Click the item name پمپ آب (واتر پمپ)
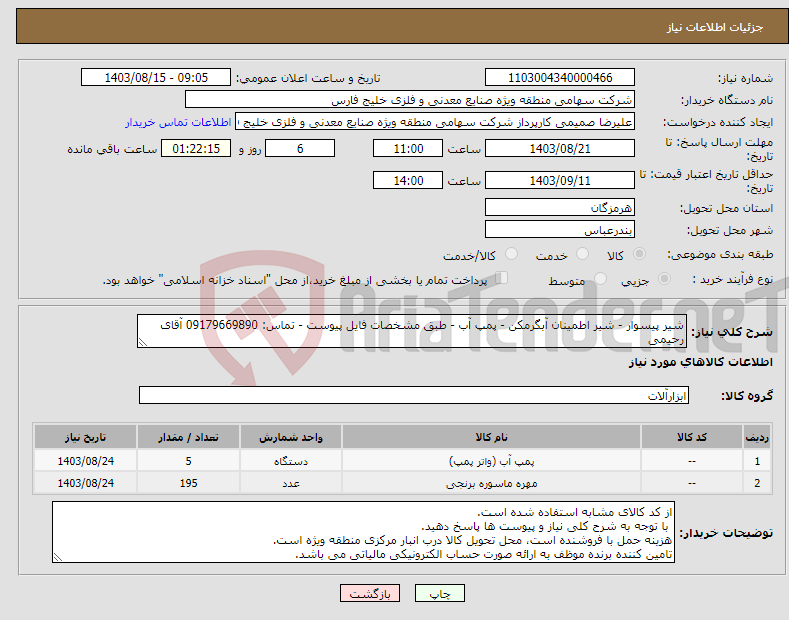Image resolution: width=789 pixels, height=620 pixels. [x=491, y=461]
